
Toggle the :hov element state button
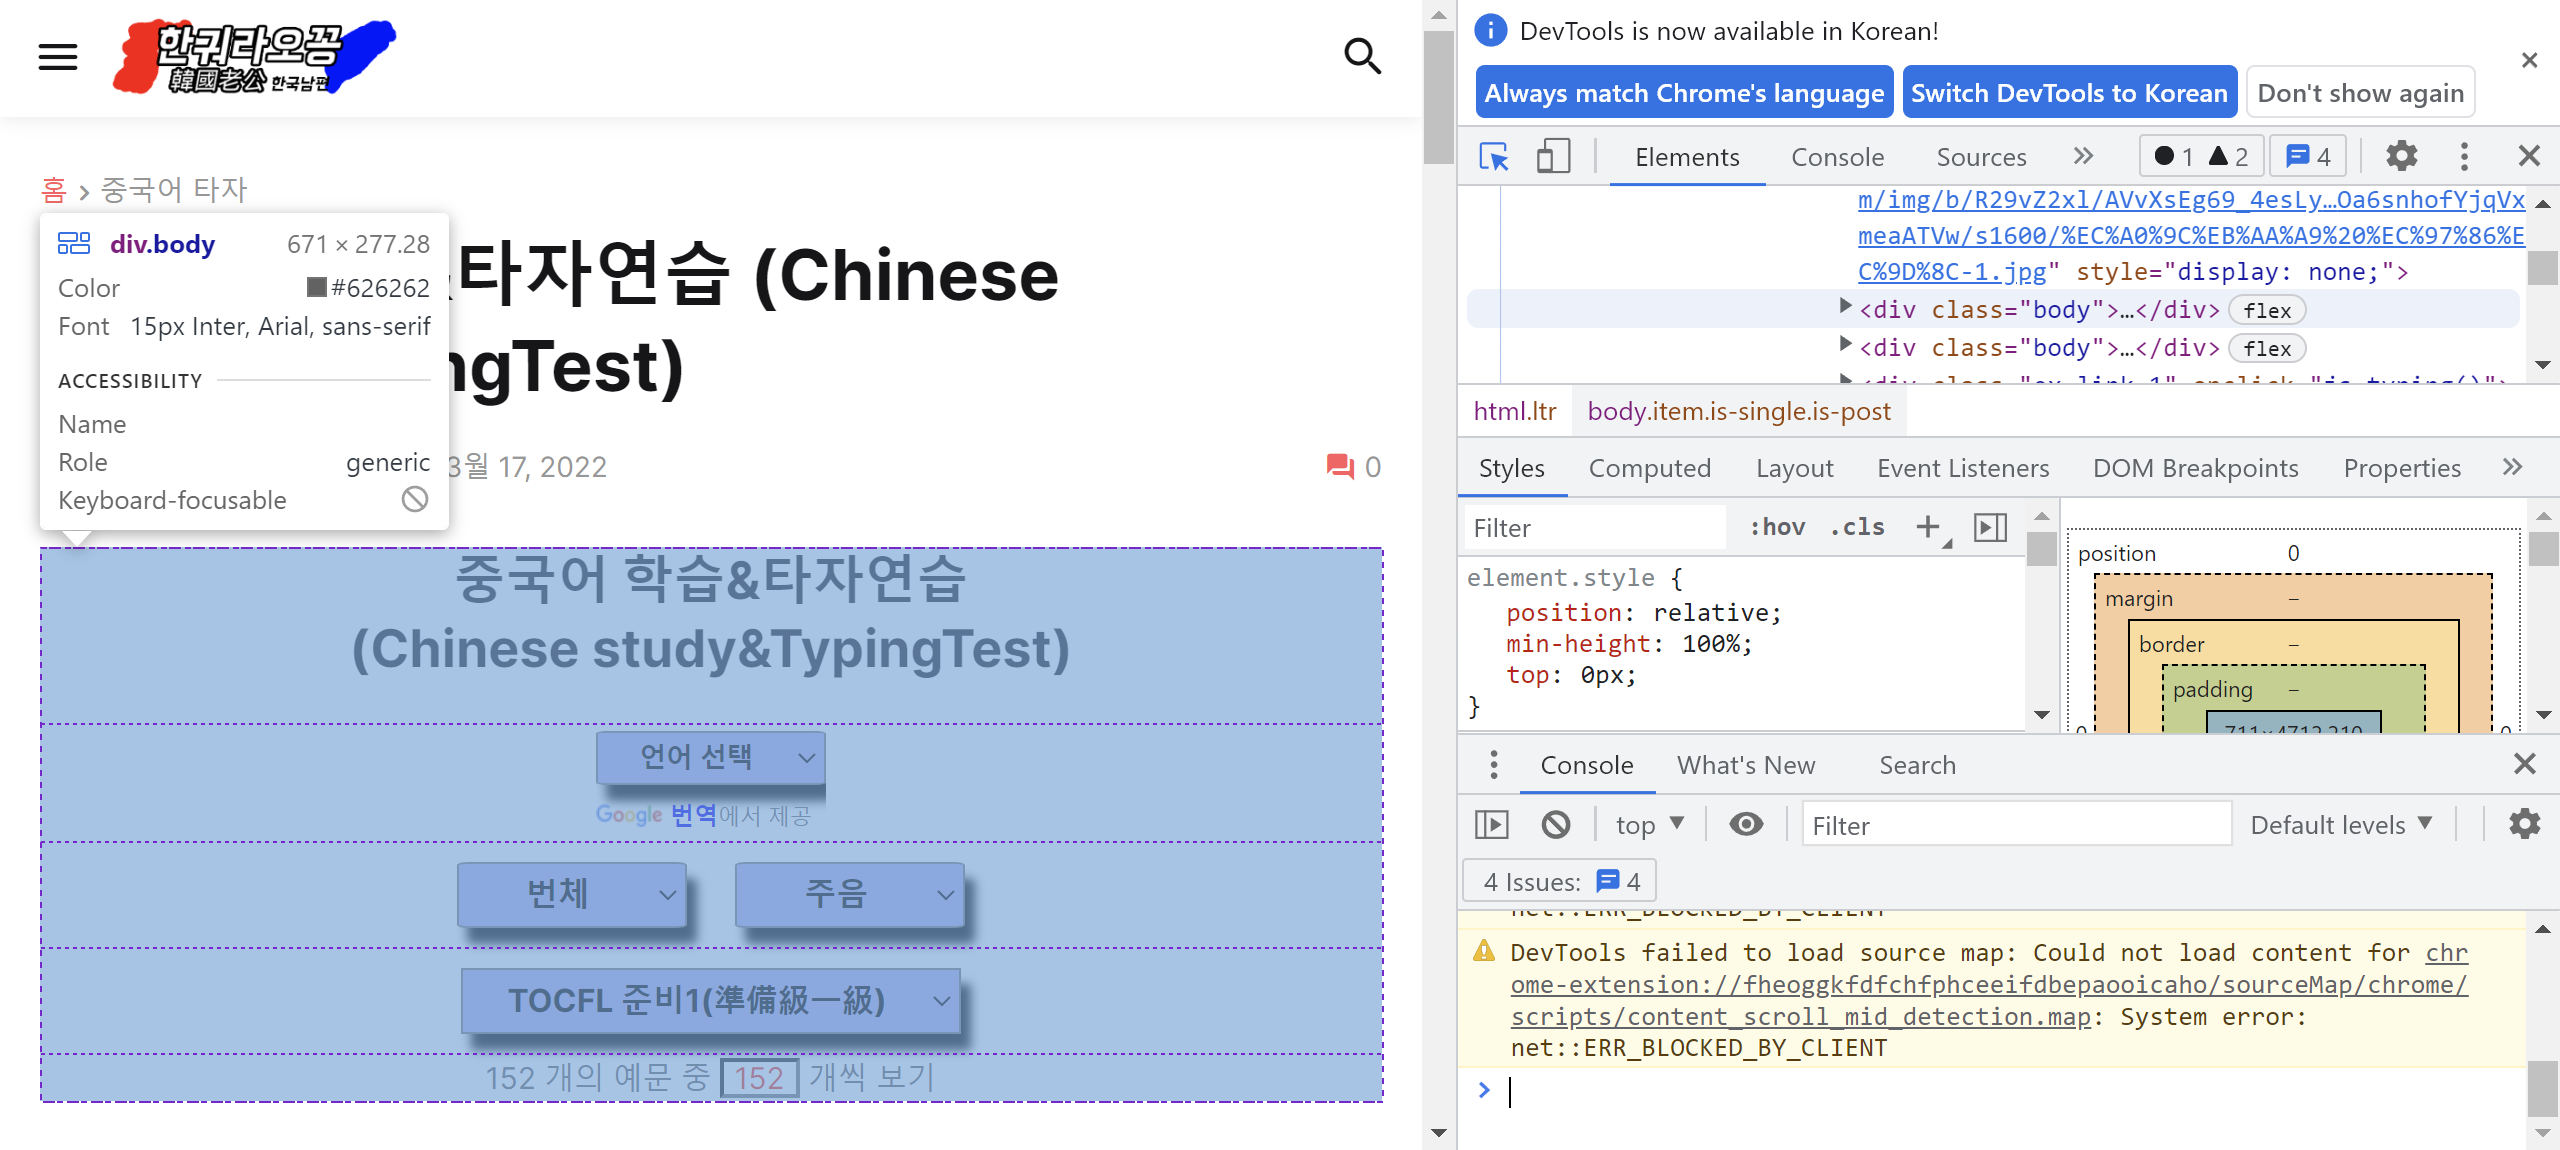tap(1777, 527)
